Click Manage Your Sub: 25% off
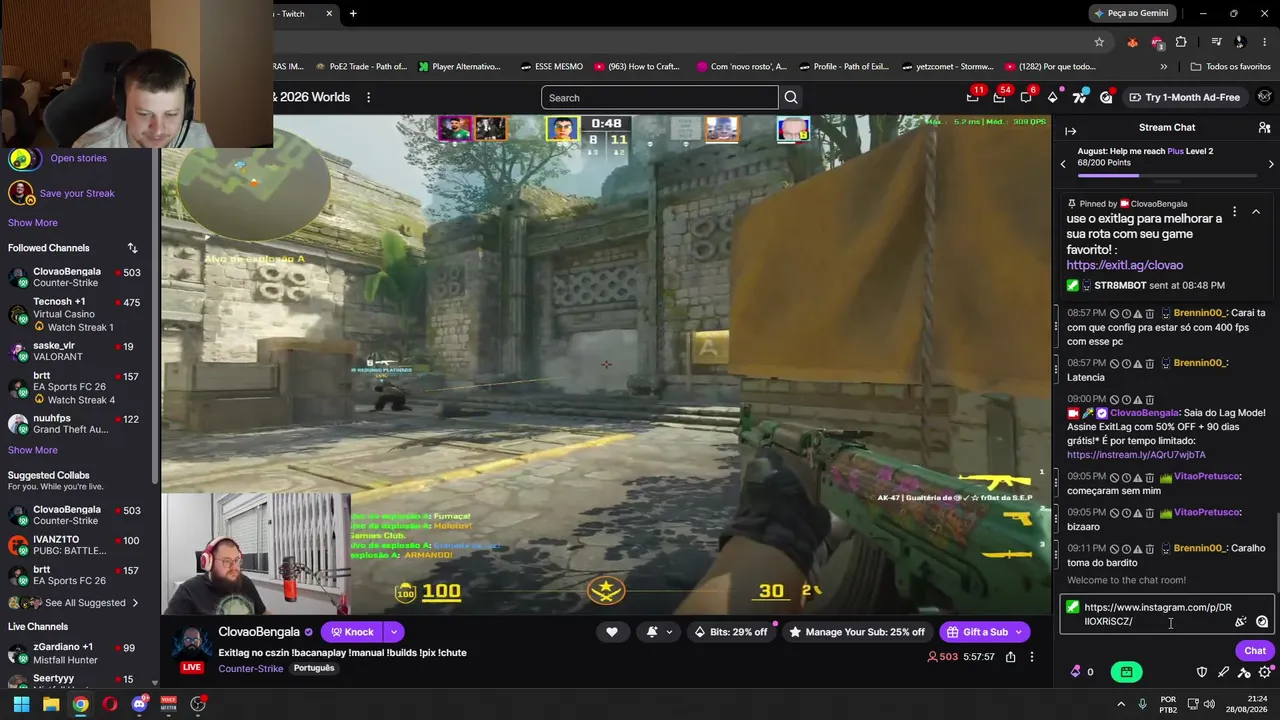The width and height of the screenshot is (1280, 720). pyautogui.click(x=856, y=632)
